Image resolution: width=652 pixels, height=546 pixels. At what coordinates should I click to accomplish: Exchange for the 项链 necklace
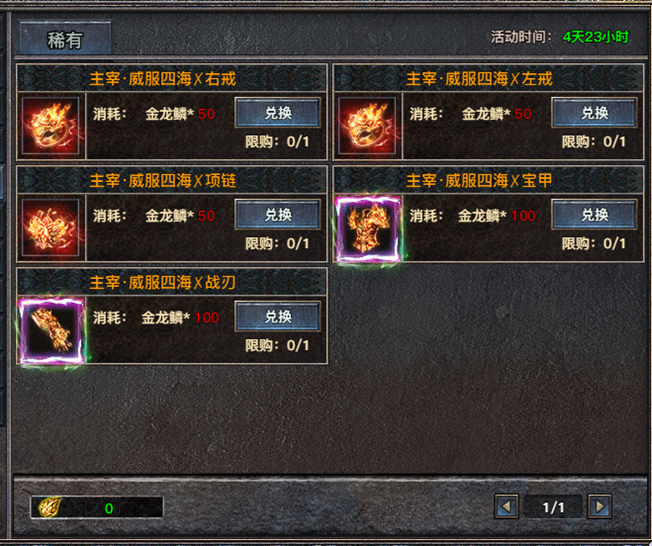pyautogui.click(x=278, y=215)
